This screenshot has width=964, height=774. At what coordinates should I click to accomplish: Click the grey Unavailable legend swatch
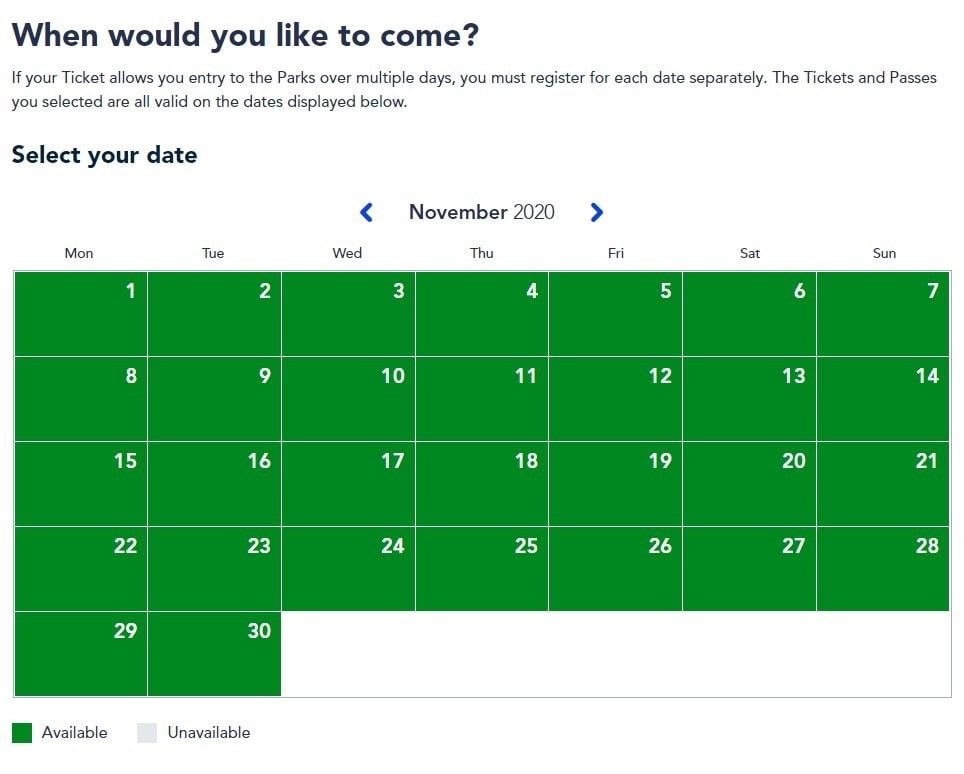147,733
